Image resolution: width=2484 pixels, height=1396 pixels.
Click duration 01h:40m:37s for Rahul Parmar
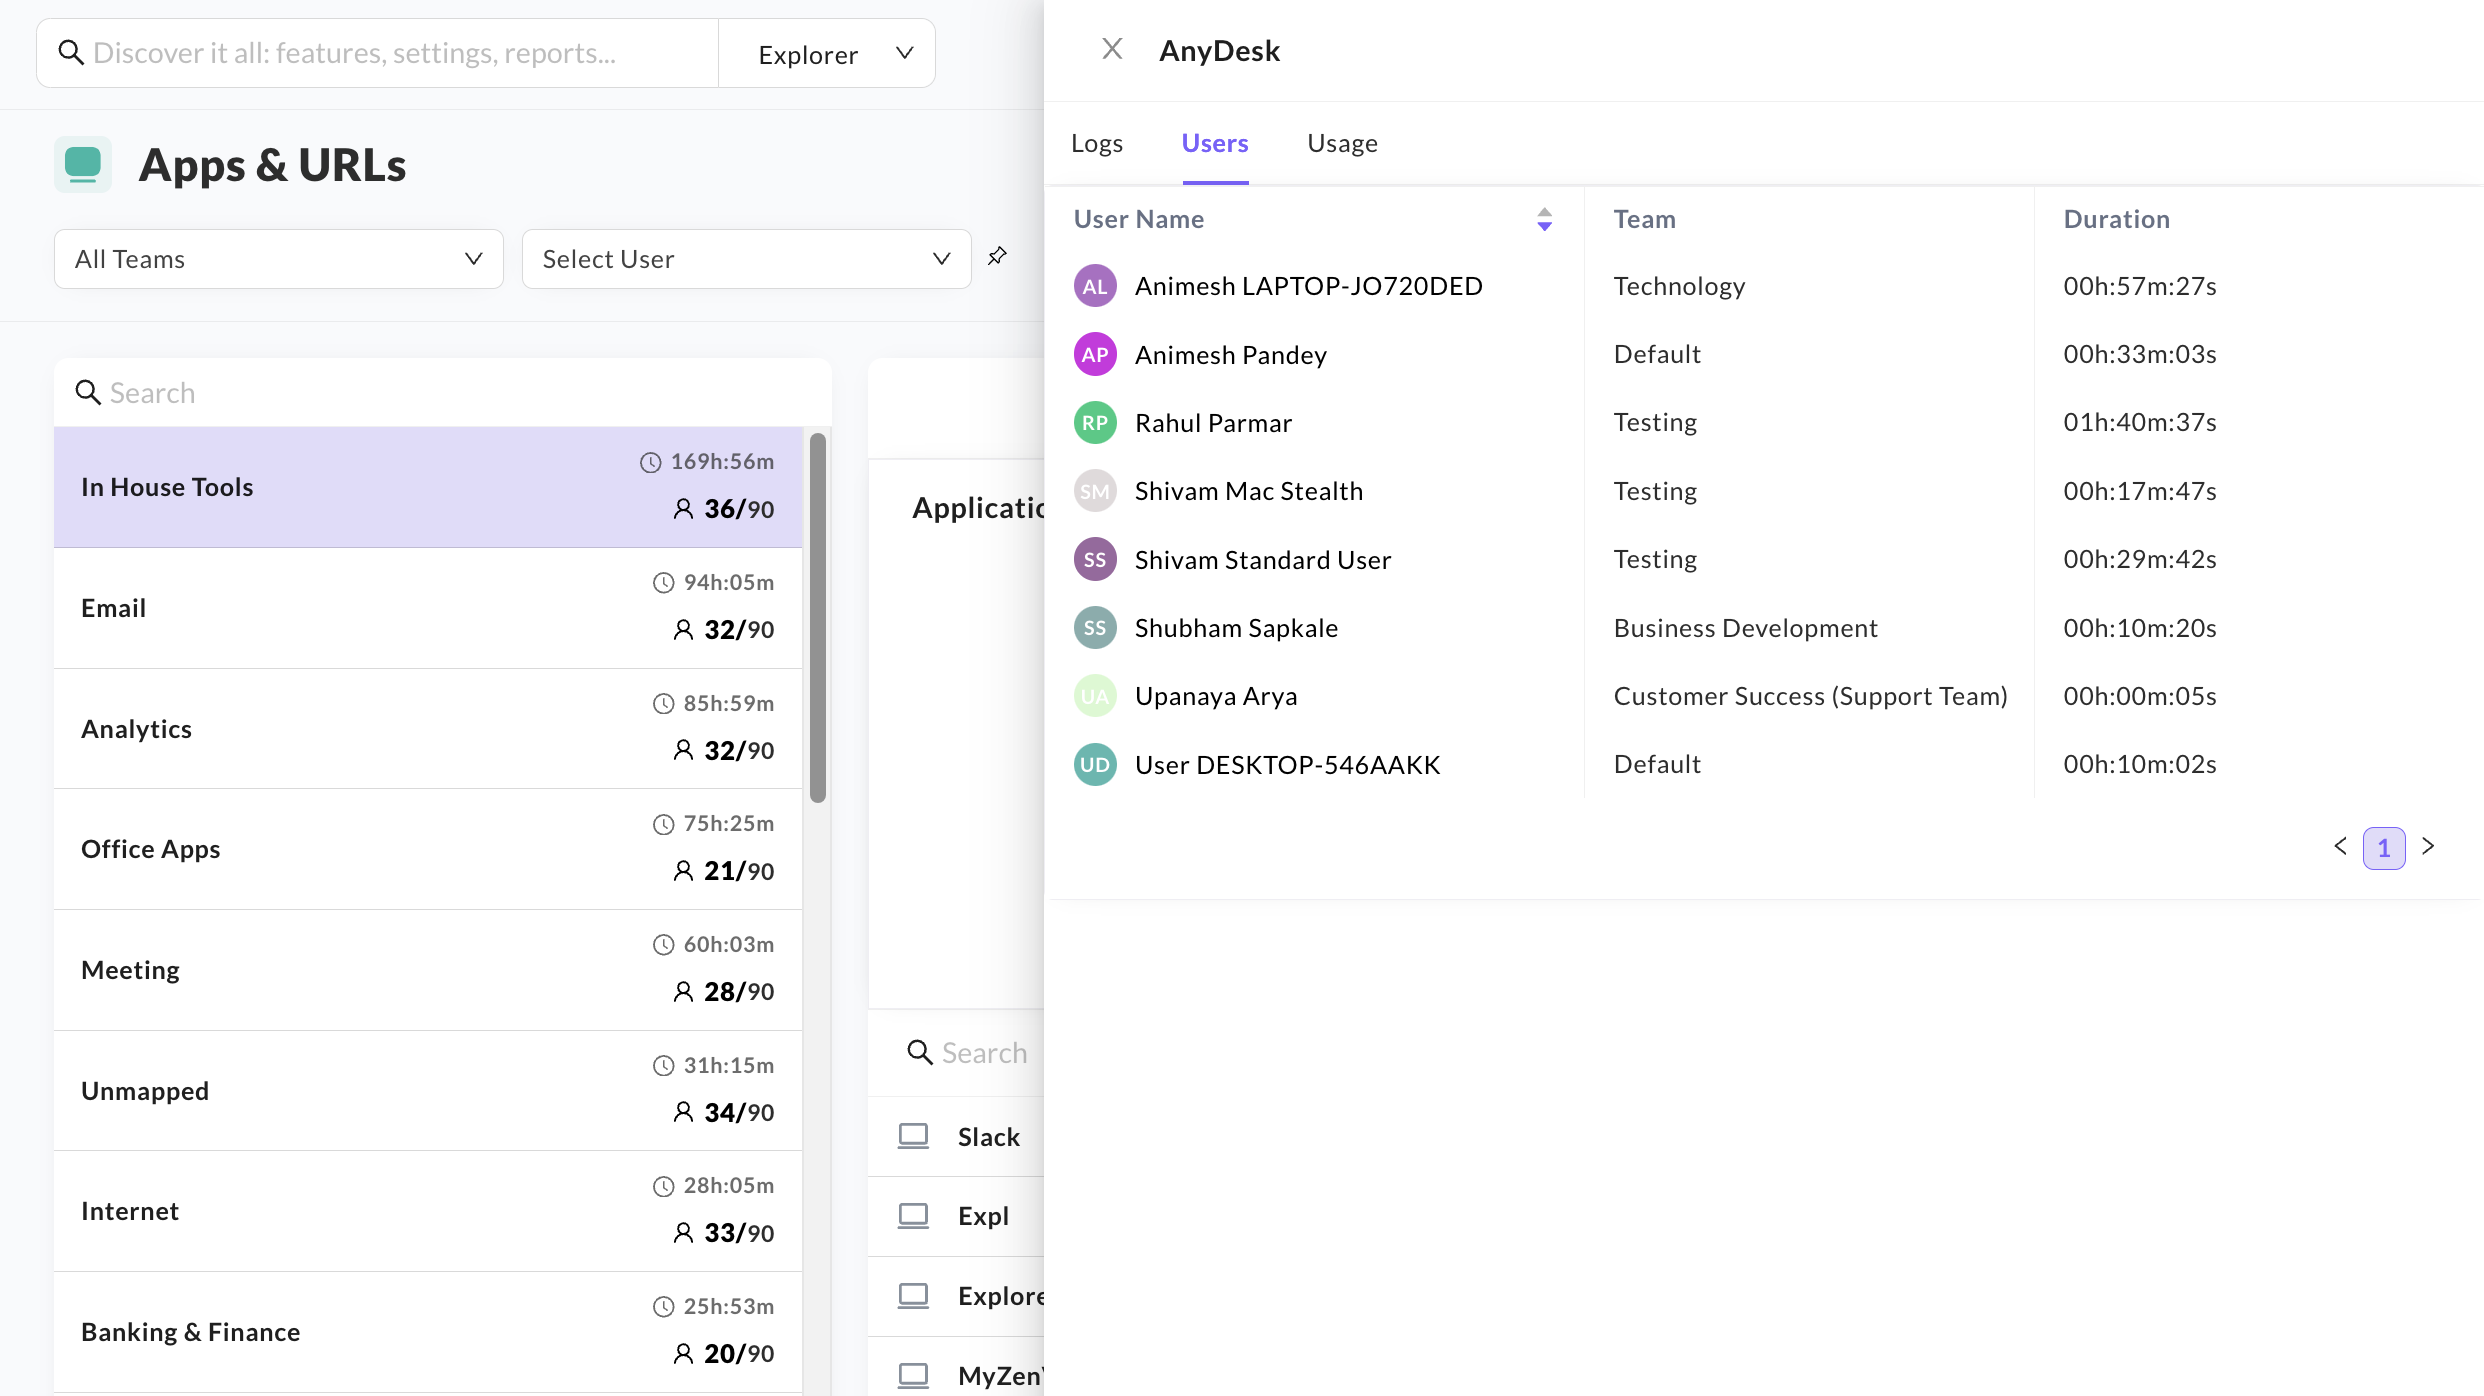pos(2140,422)
